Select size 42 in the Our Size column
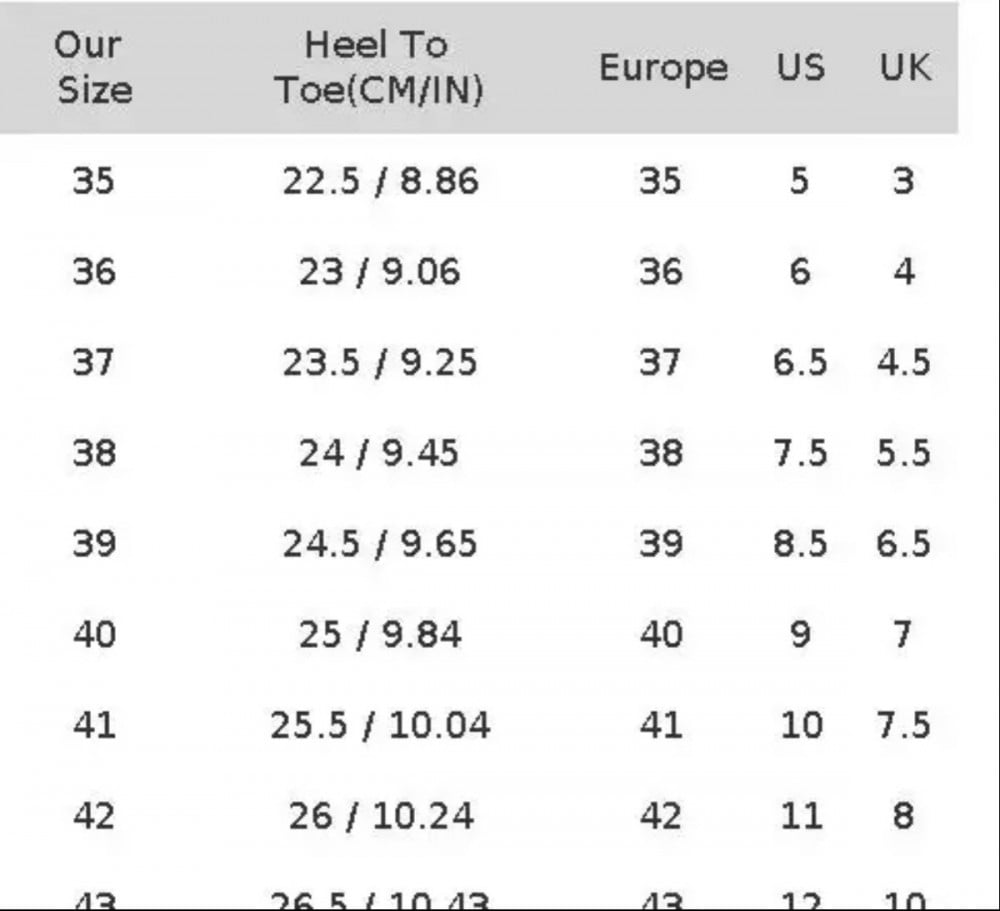The height and width of the screenshot is (911, 1000). pos(93,816)
